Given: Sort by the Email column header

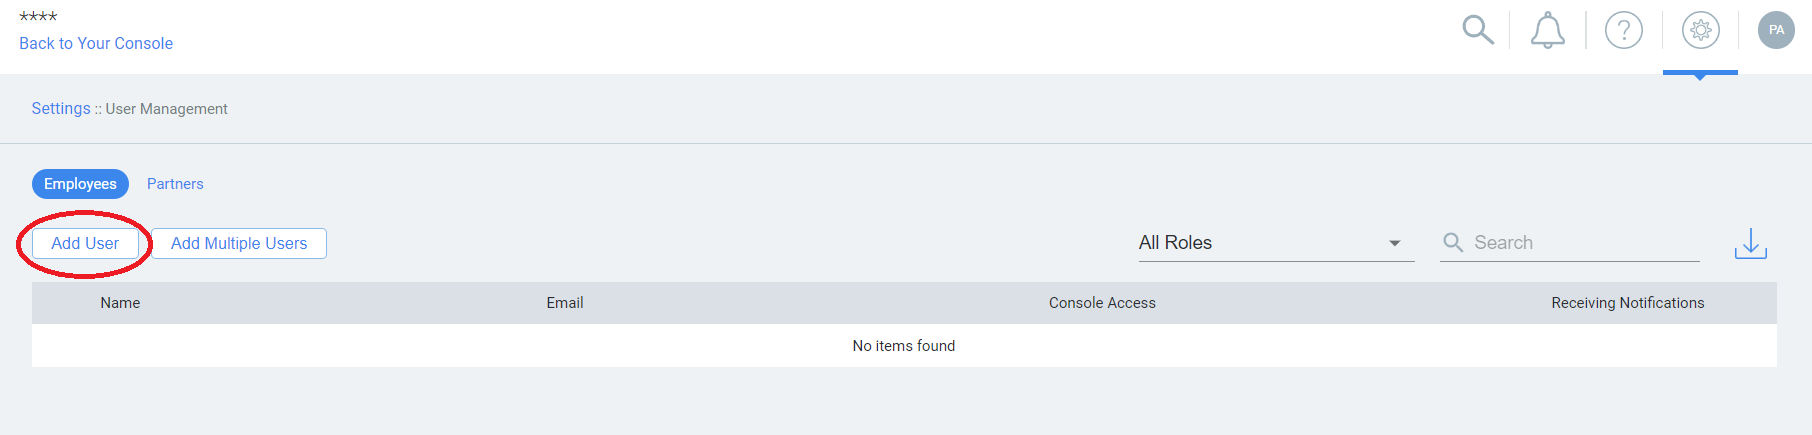Looking at the screenshot, I should 565,303.
